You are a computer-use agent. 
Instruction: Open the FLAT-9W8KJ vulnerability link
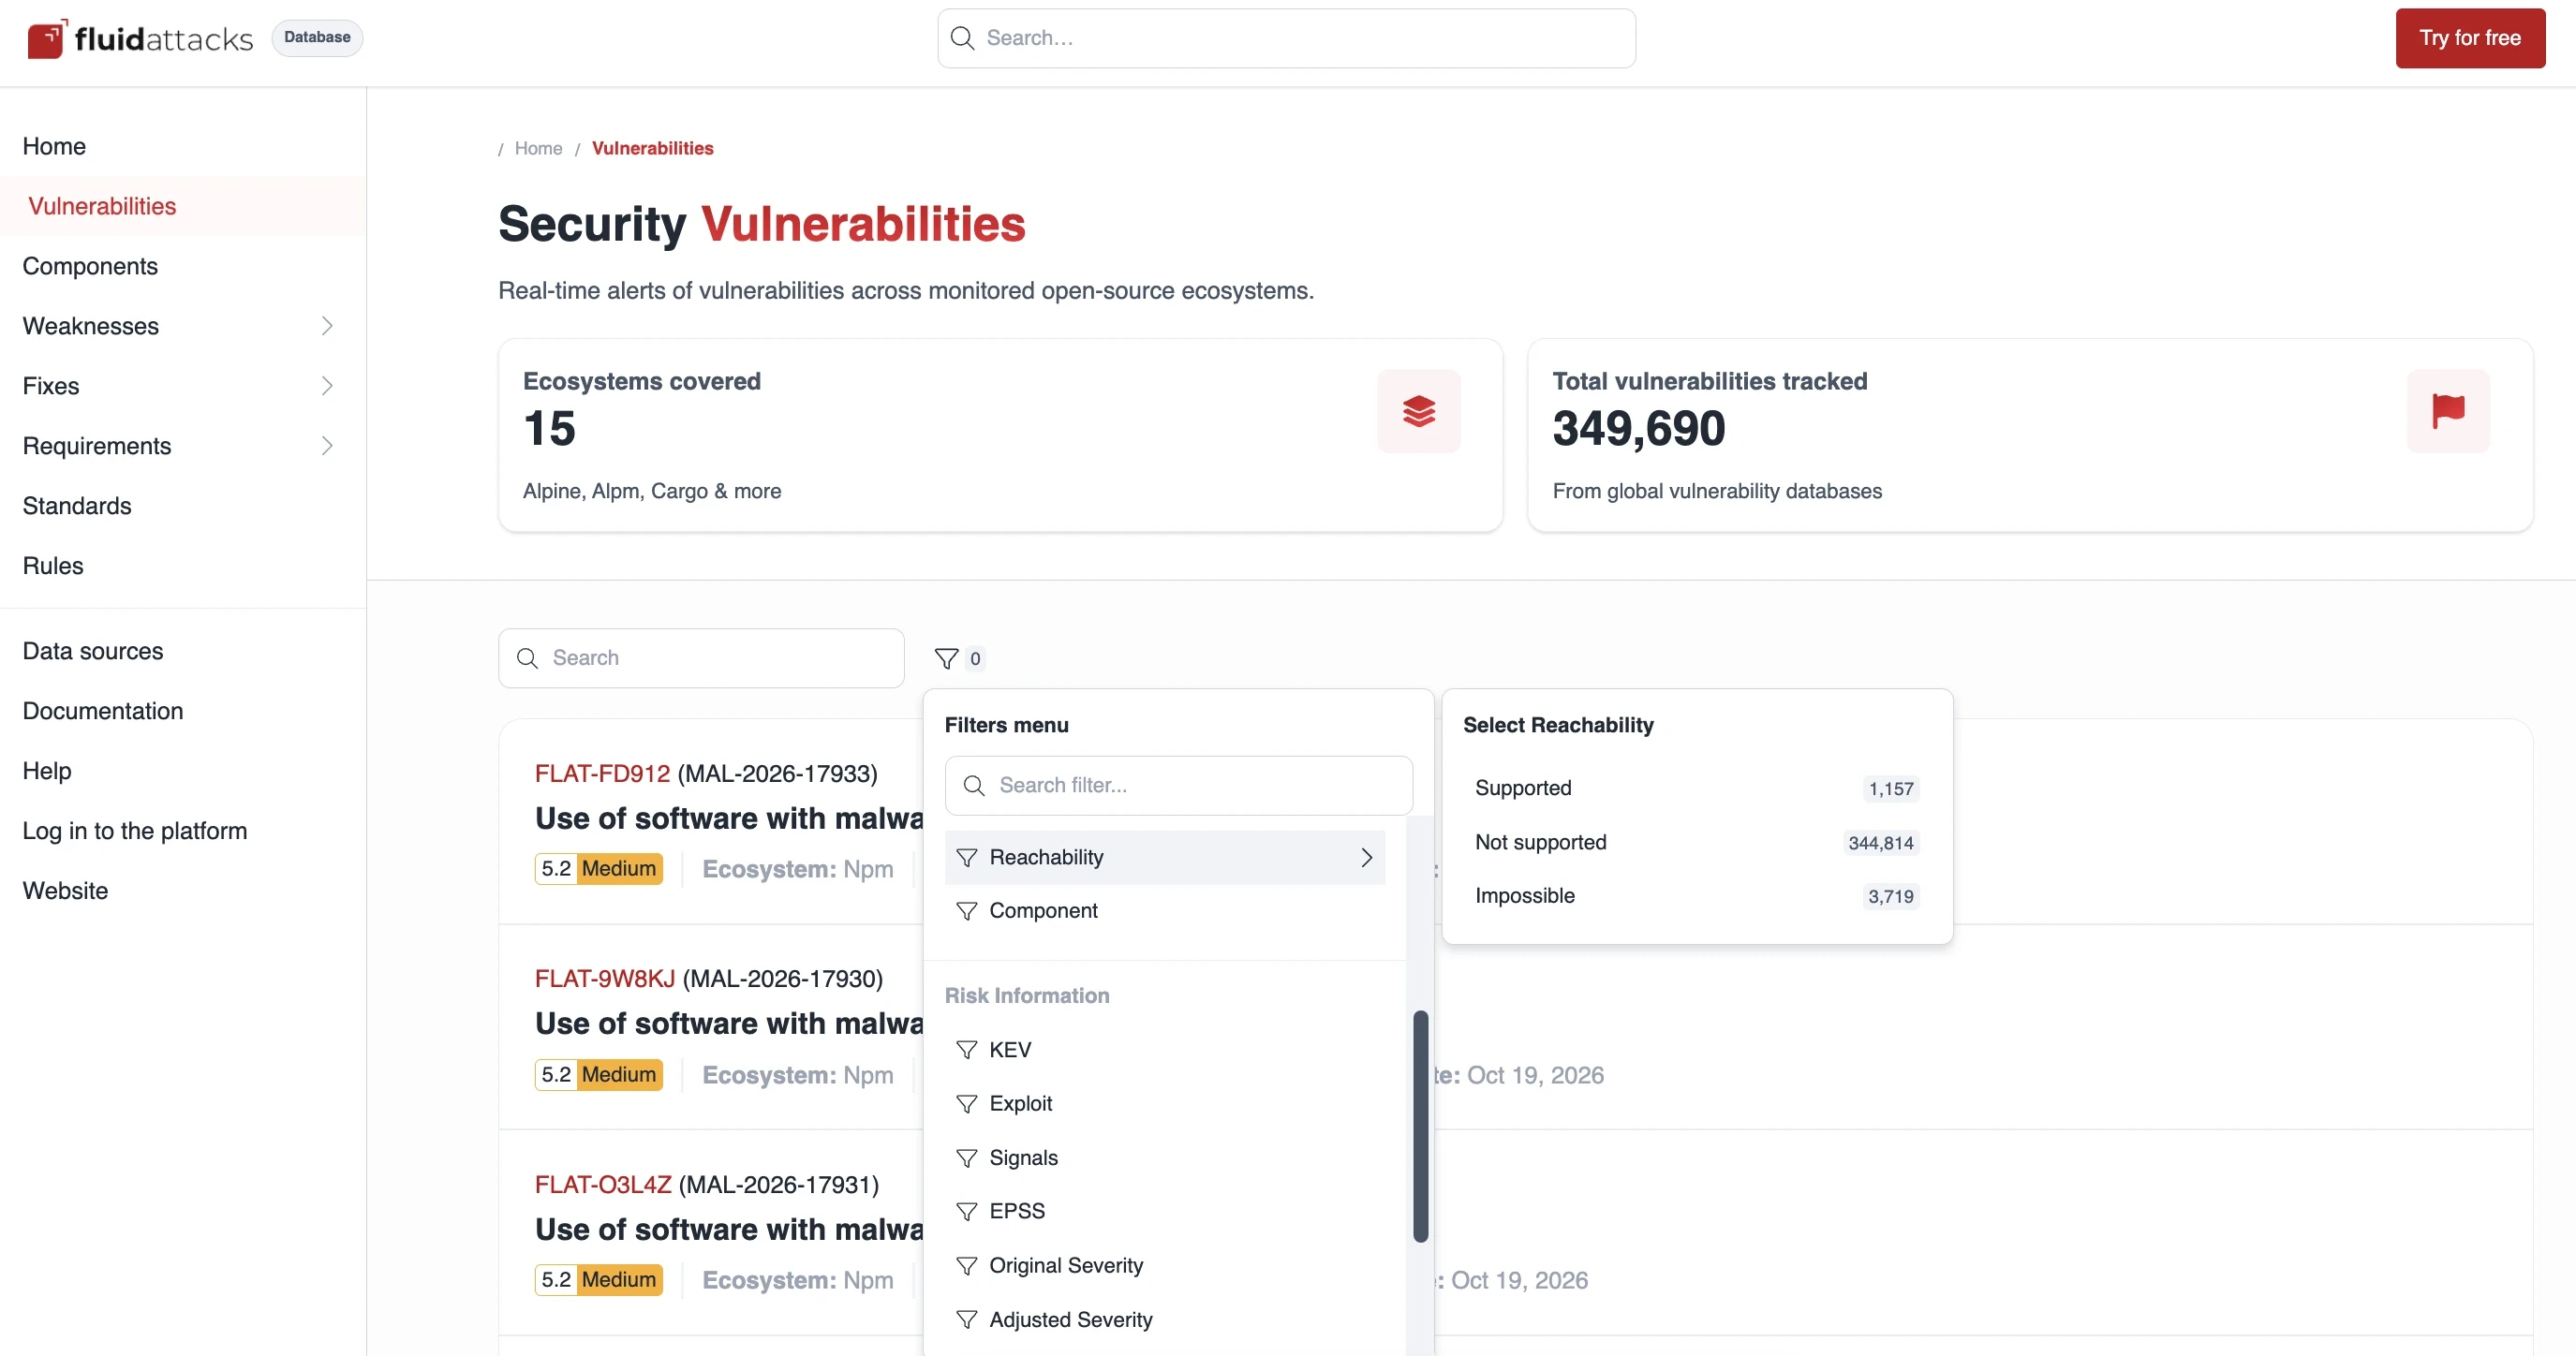tap(605, 978)
